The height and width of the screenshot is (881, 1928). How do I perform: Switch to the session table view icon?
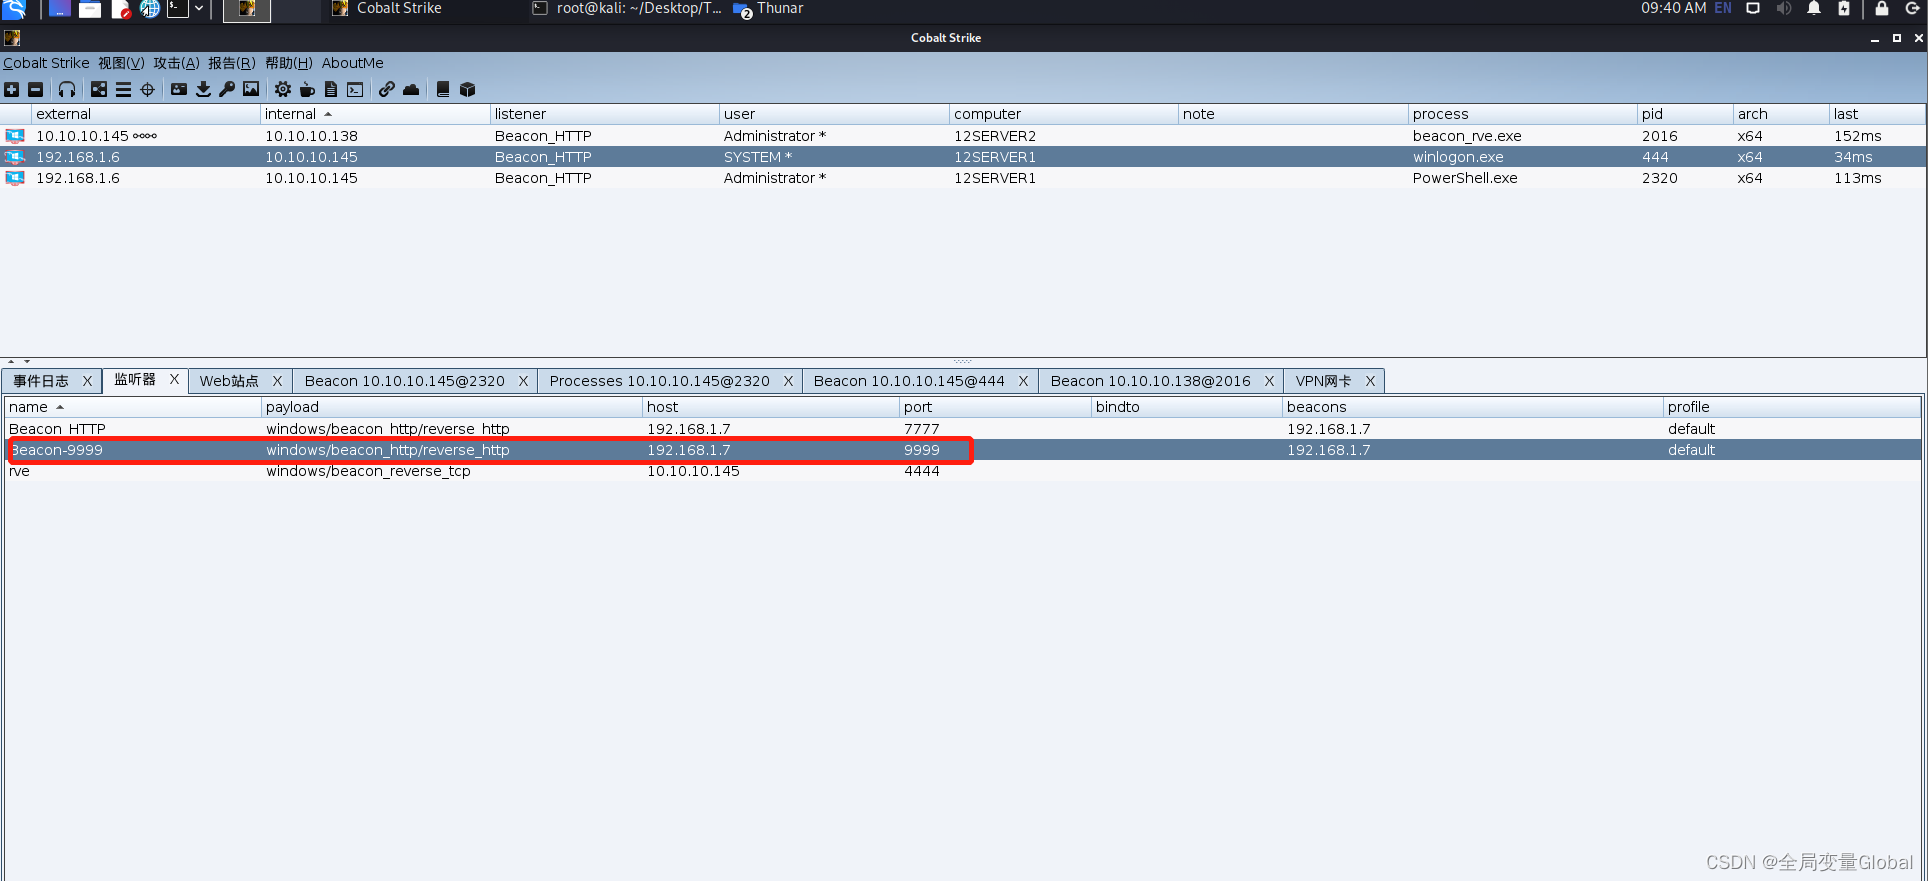pos(123,90)
